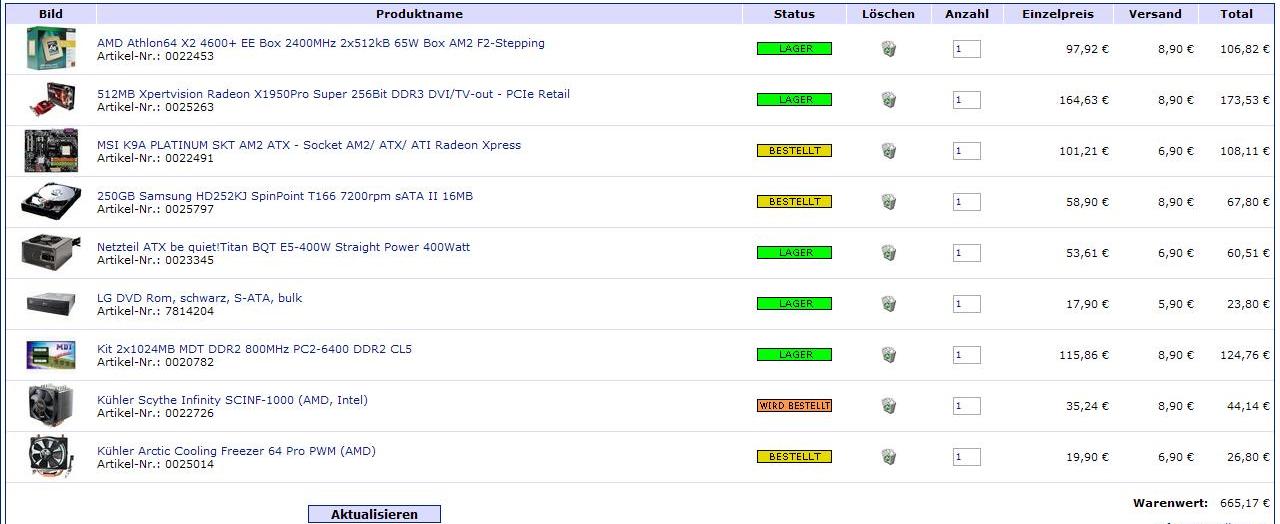
Task: Open MDT DDR2 memory kit thumbnail
Action: (x=51, y=355)
